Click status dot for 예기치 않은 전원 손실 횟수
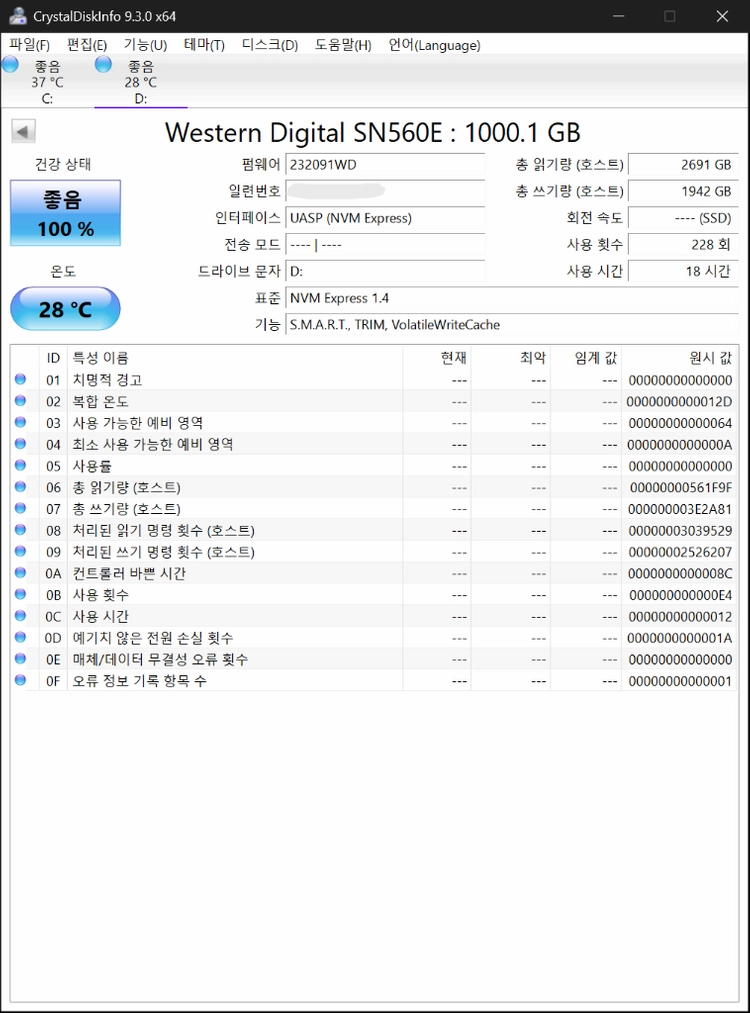 (x=21, y=637)
